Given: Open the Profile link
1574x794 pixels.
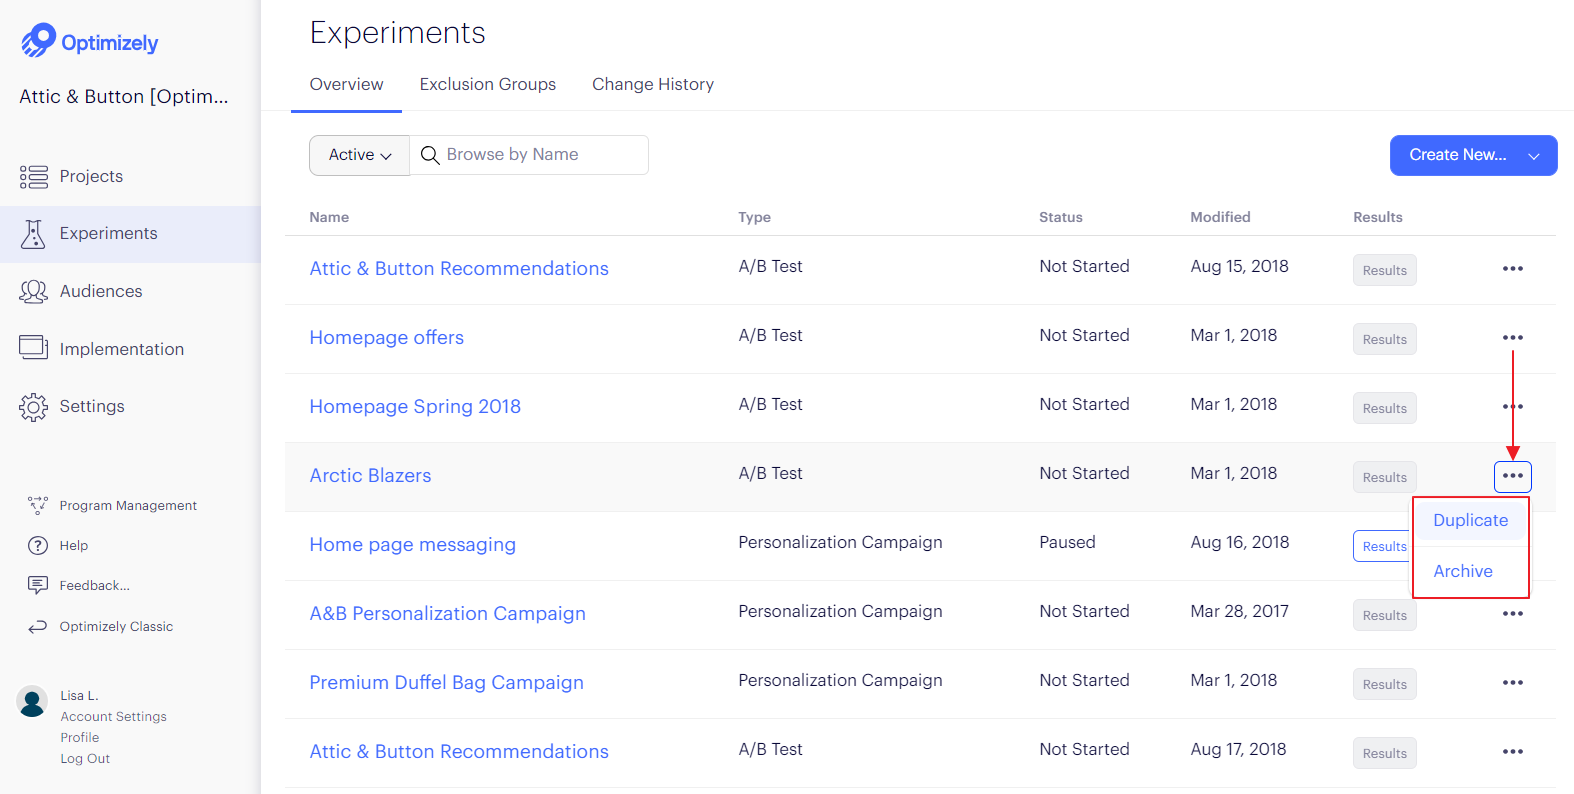Looking at the screenshot, I should pos(80,738).
